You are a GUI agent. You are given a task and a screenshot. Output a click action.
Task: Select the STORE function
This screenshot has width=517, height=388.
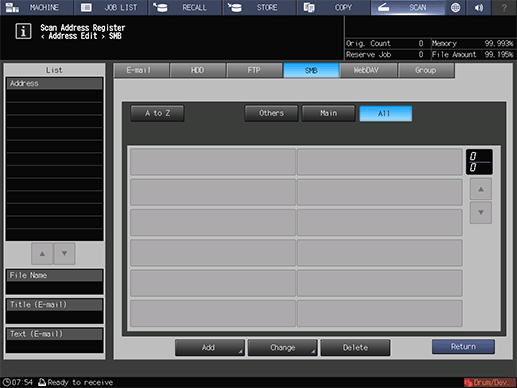coord(260,7)
